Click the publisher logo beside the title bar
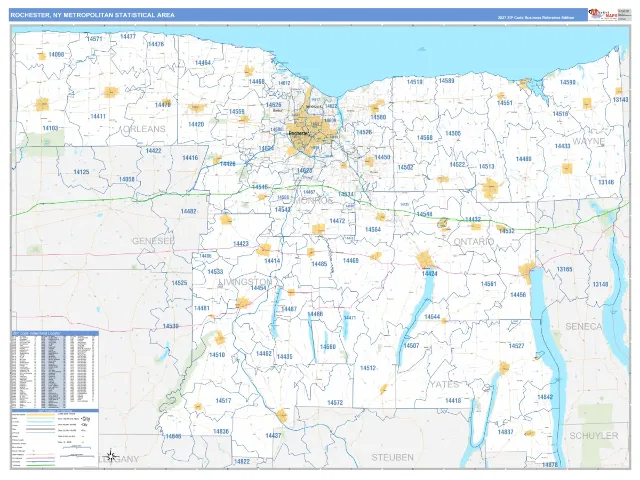Image resolution: width=640 pixels, height=480 pixels. pos(602,15)
